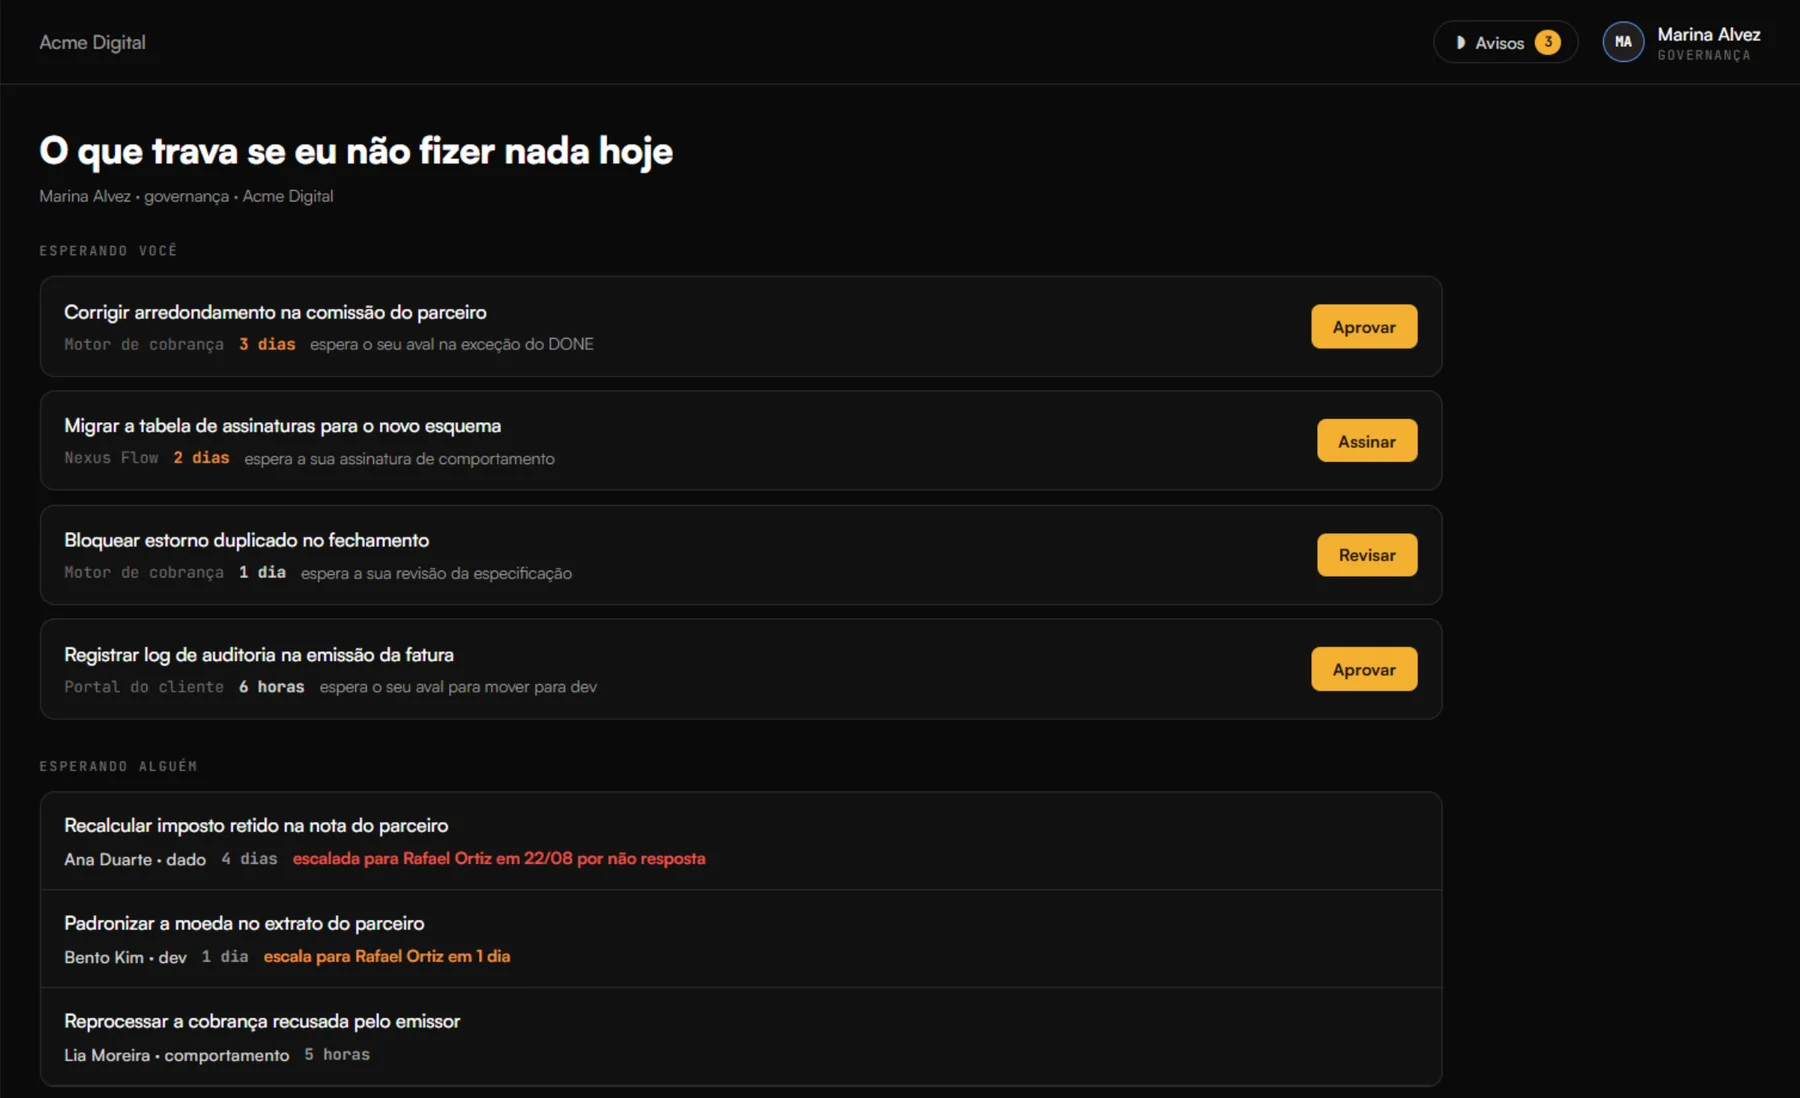Go to the Acme Digital home logo
Image resolution: width=1800 pixels, height=1098 pixels.
(92, 42)
